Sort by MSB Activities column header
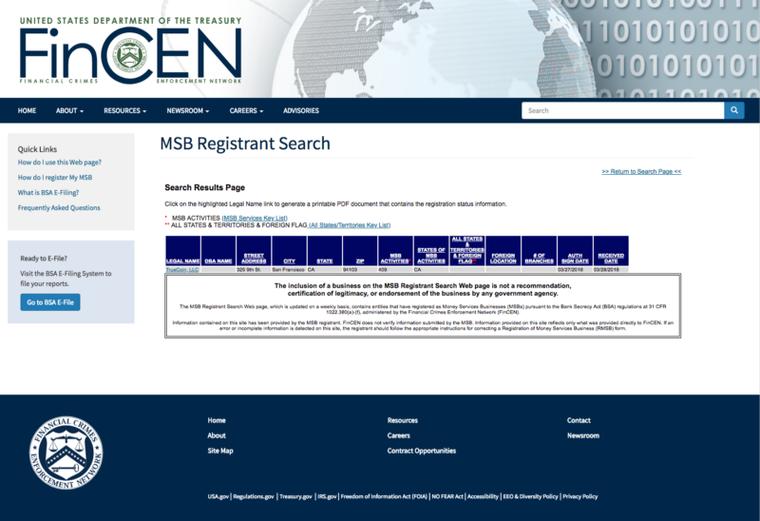 [396, 258]
